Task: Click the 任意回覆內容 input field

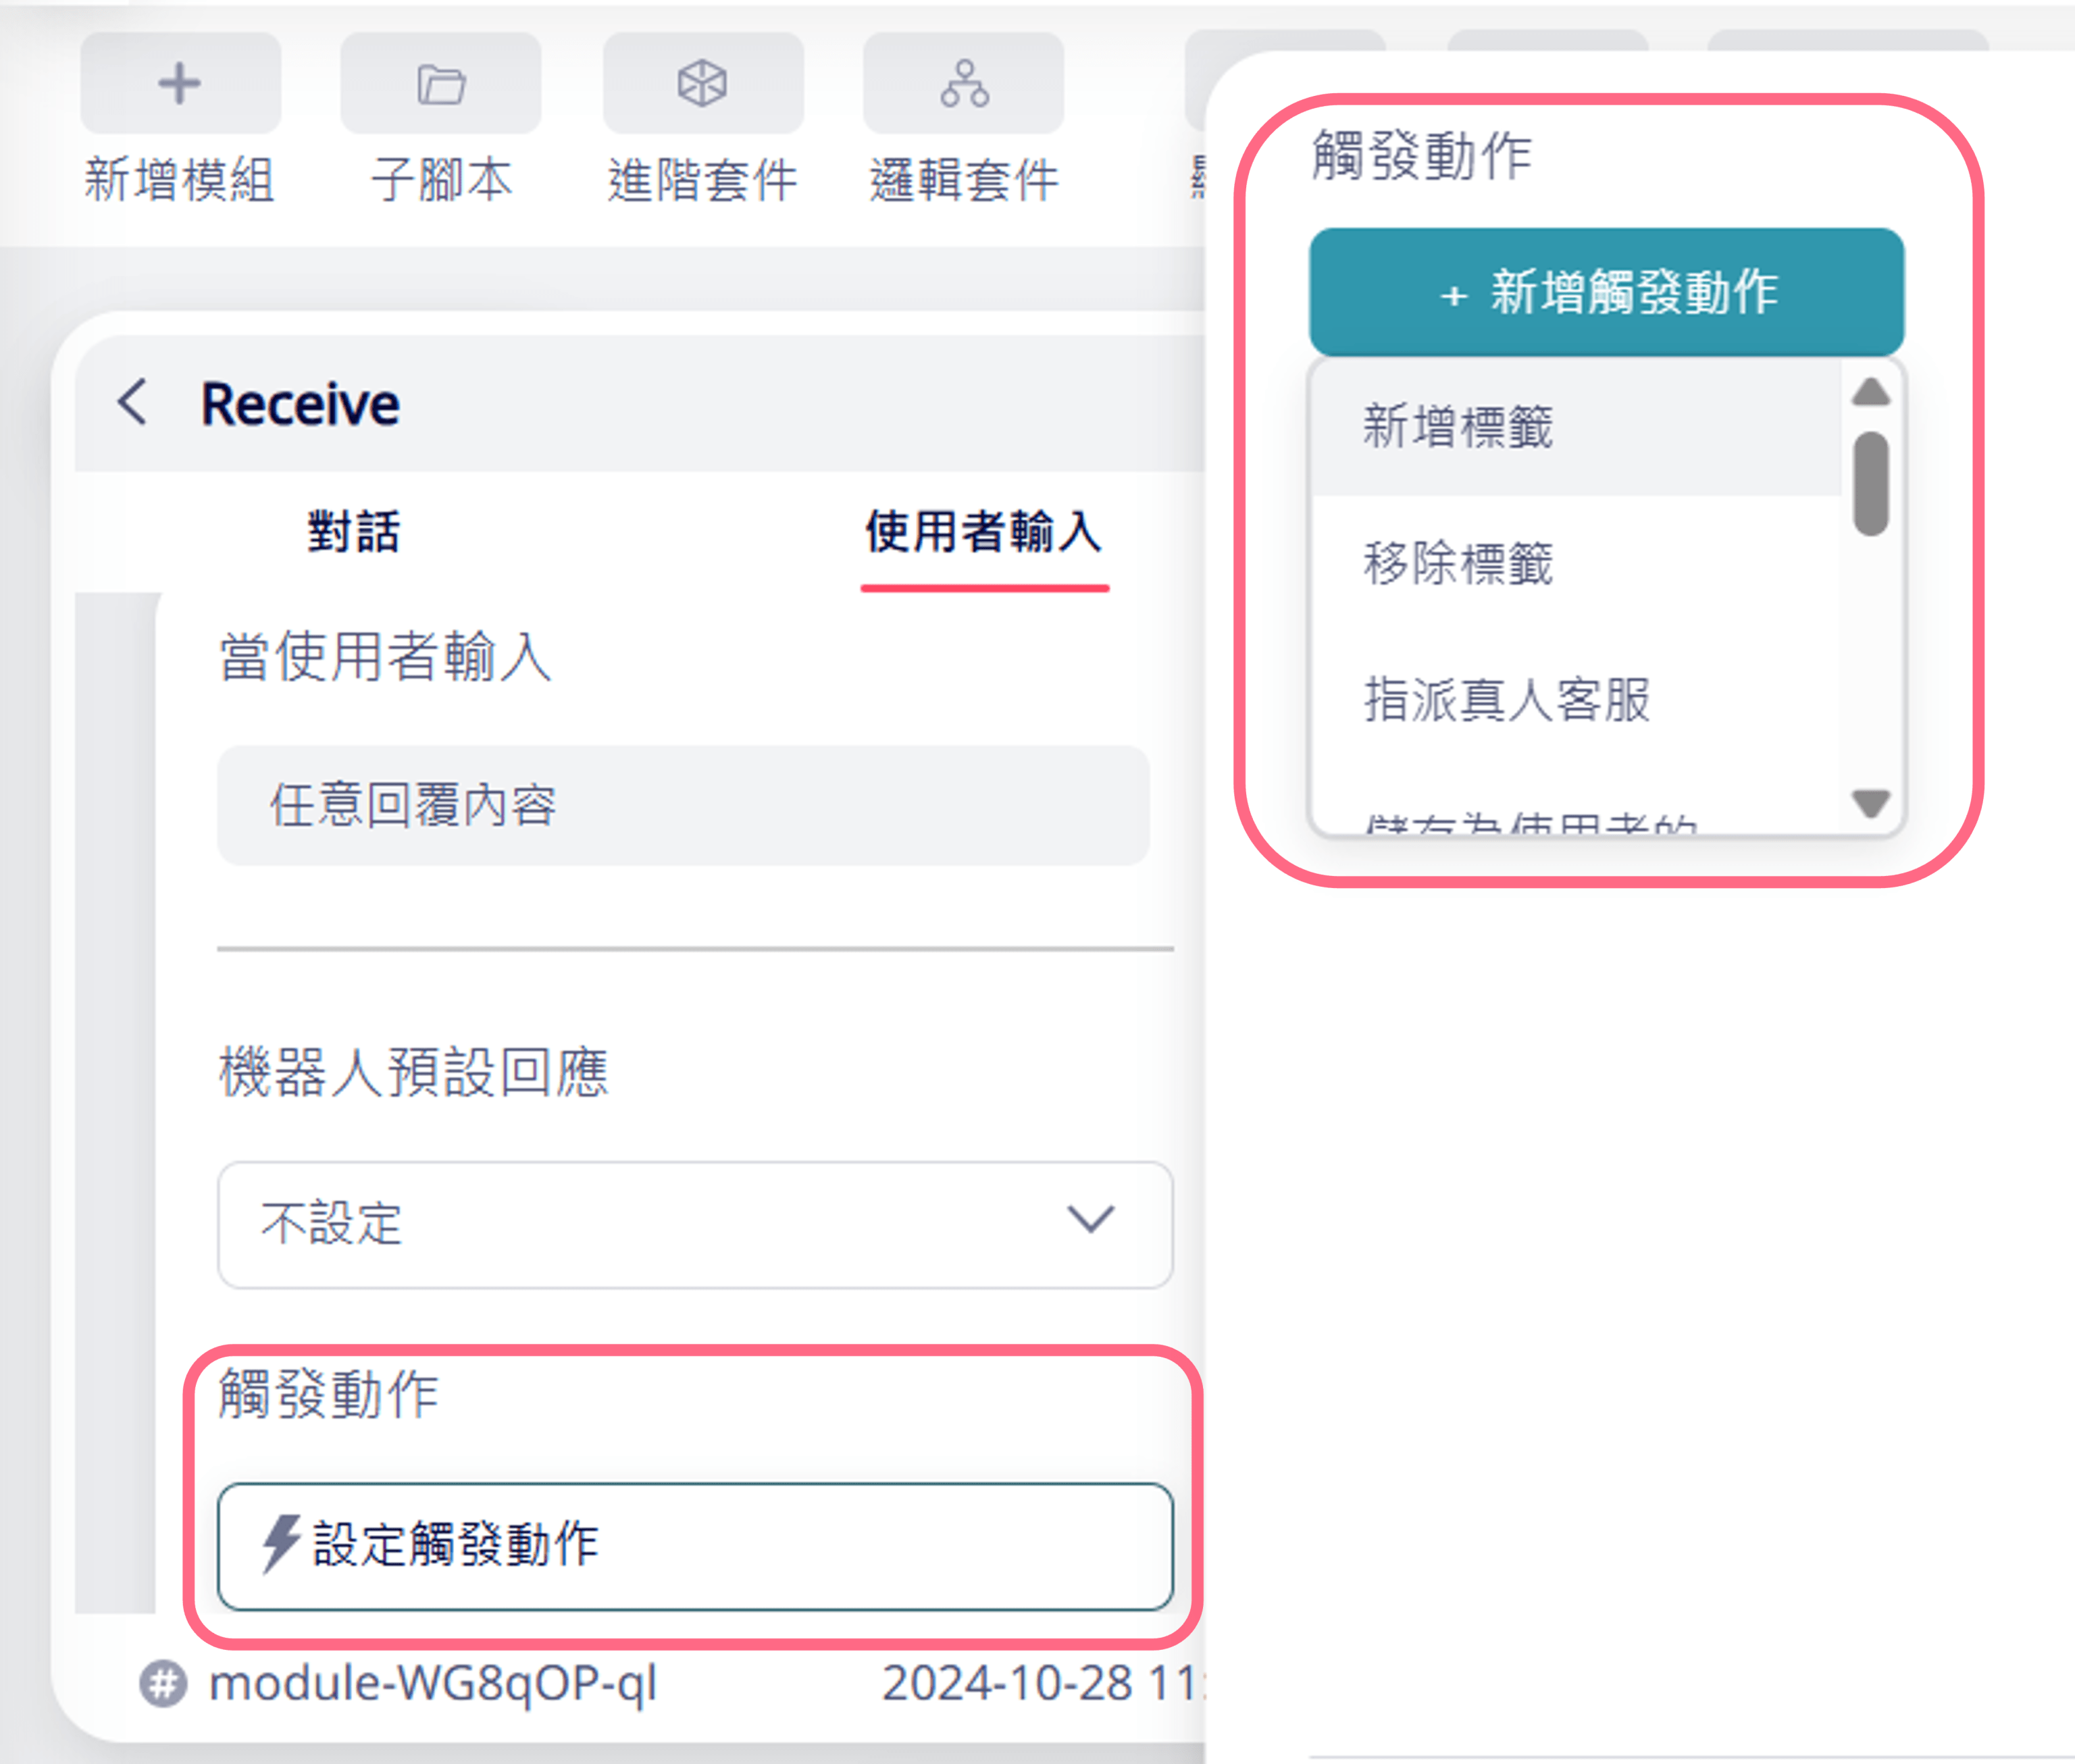Action: (684, 805)
